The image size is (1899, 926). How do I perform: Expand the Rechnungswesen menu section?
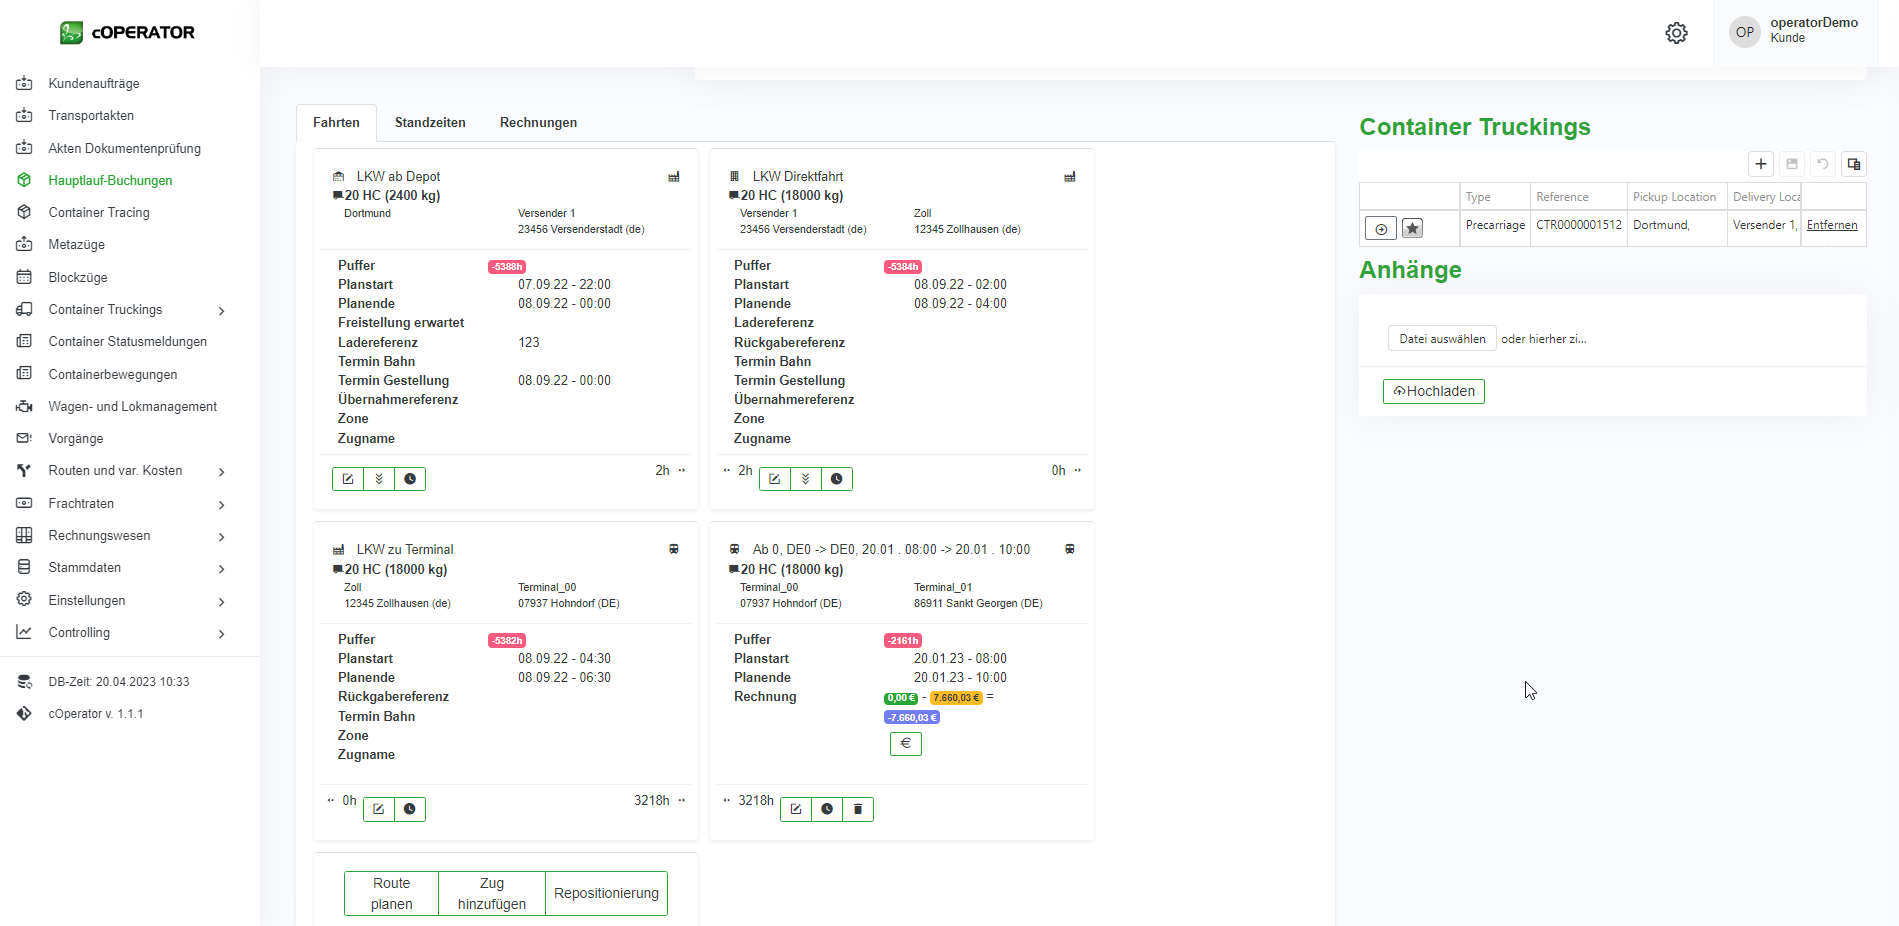(x=221, y=536)
